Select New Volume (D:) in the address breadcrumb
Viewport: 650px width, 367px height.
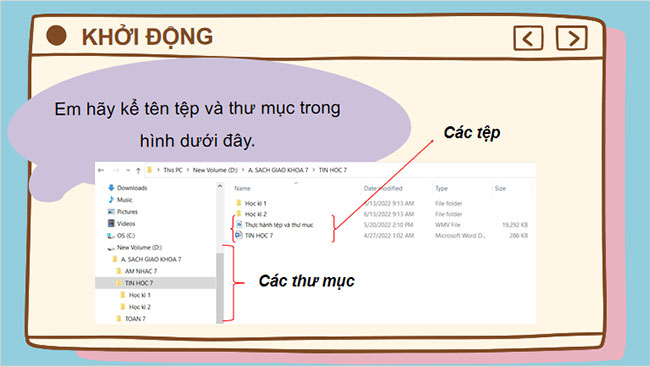point(215,170)
